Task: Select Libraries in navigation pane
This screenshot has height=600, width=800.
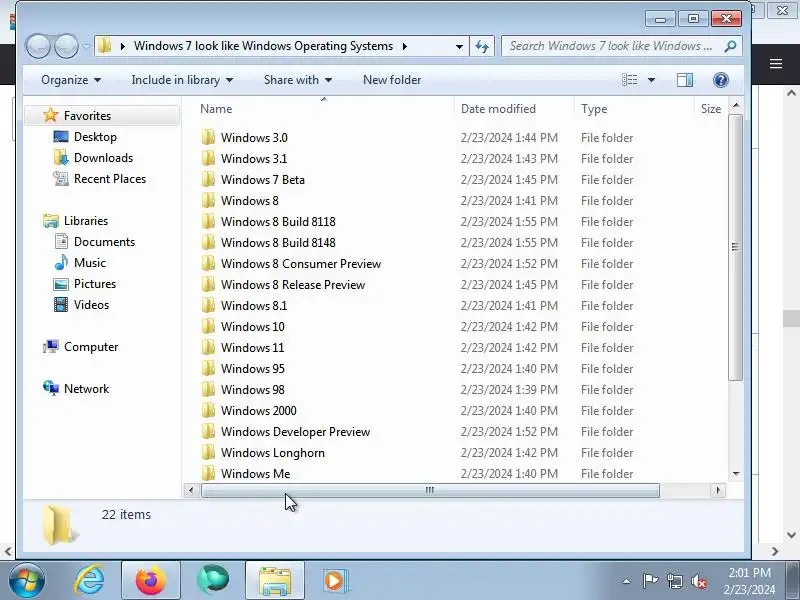Action: pyautogui.click(x=86, y=221)
